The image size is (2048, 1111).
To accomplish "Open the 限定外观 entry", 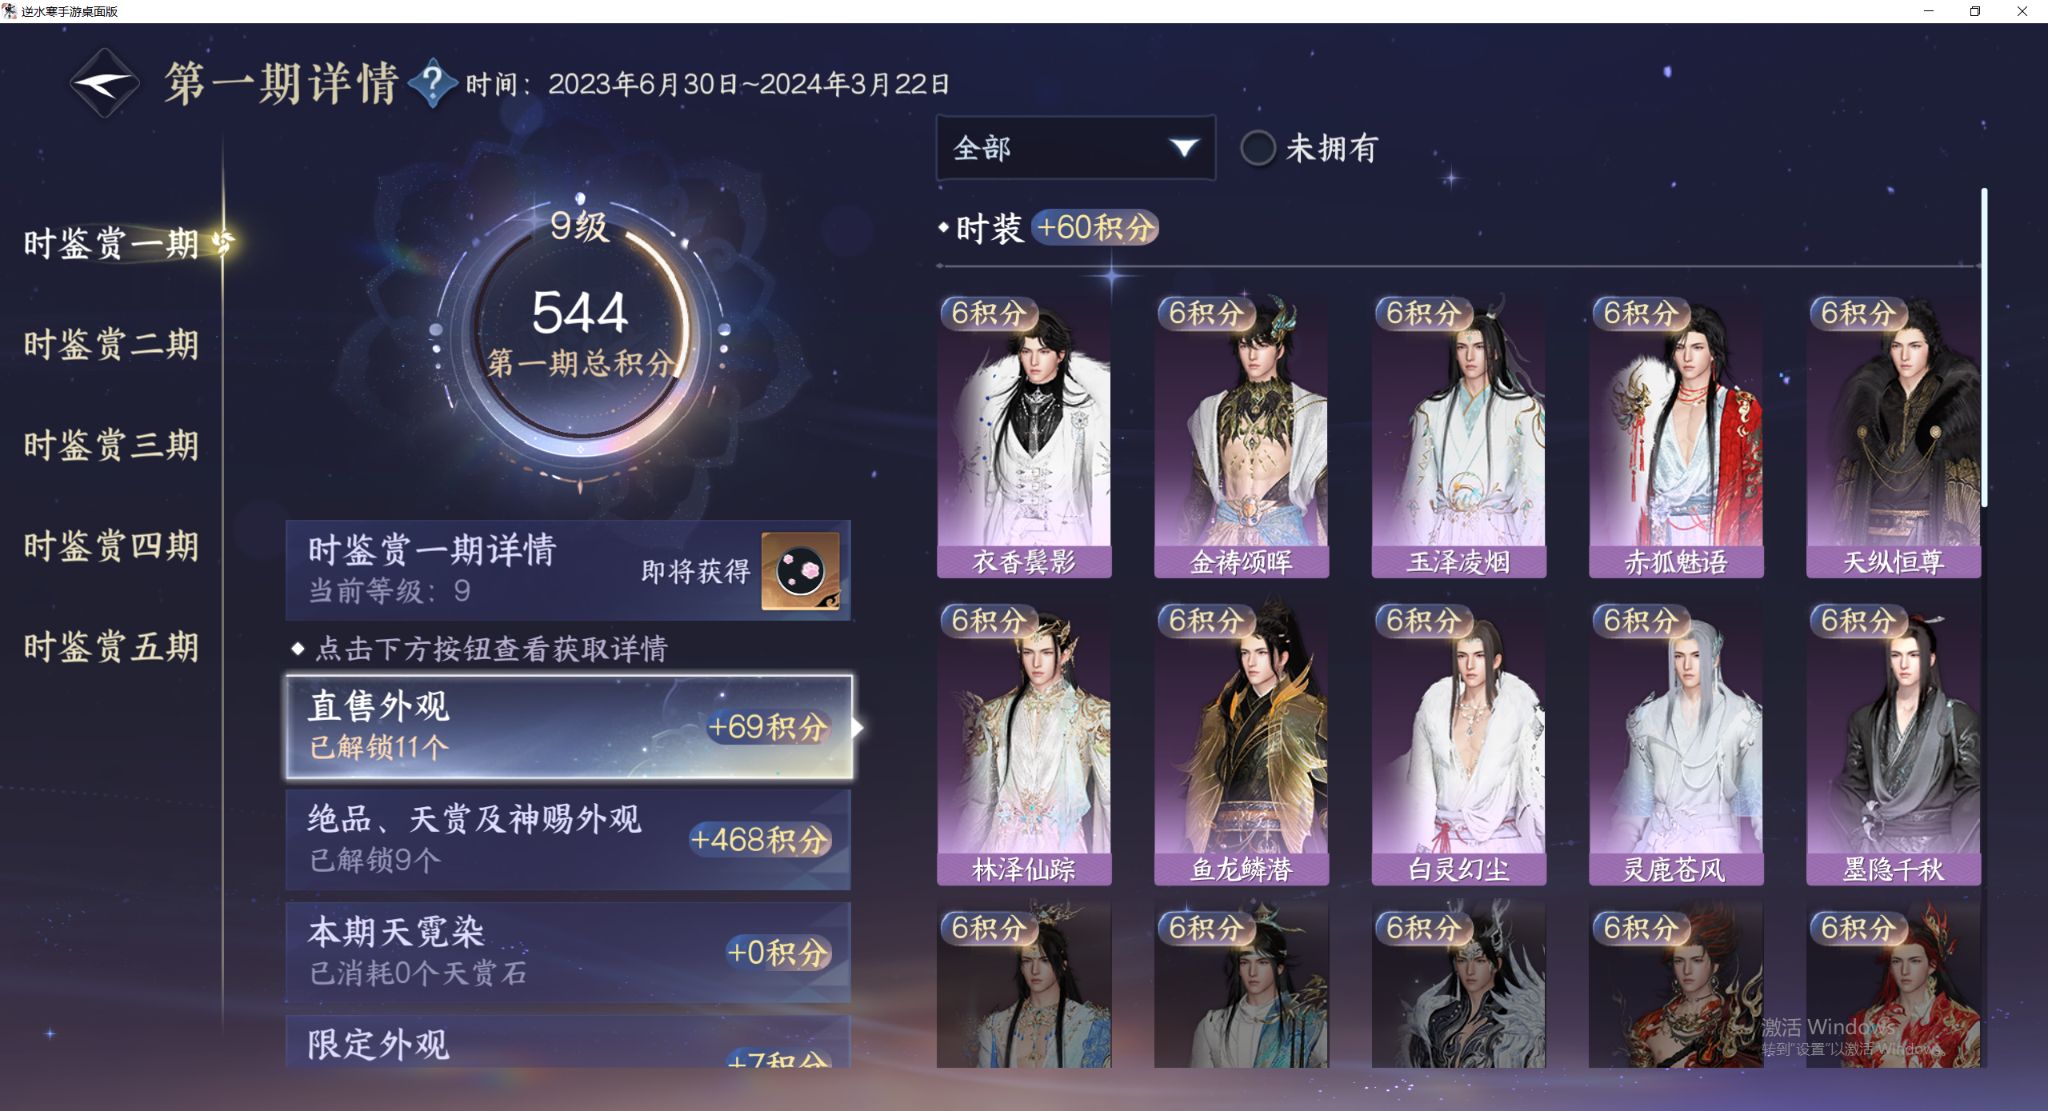I will point(568,1042).
